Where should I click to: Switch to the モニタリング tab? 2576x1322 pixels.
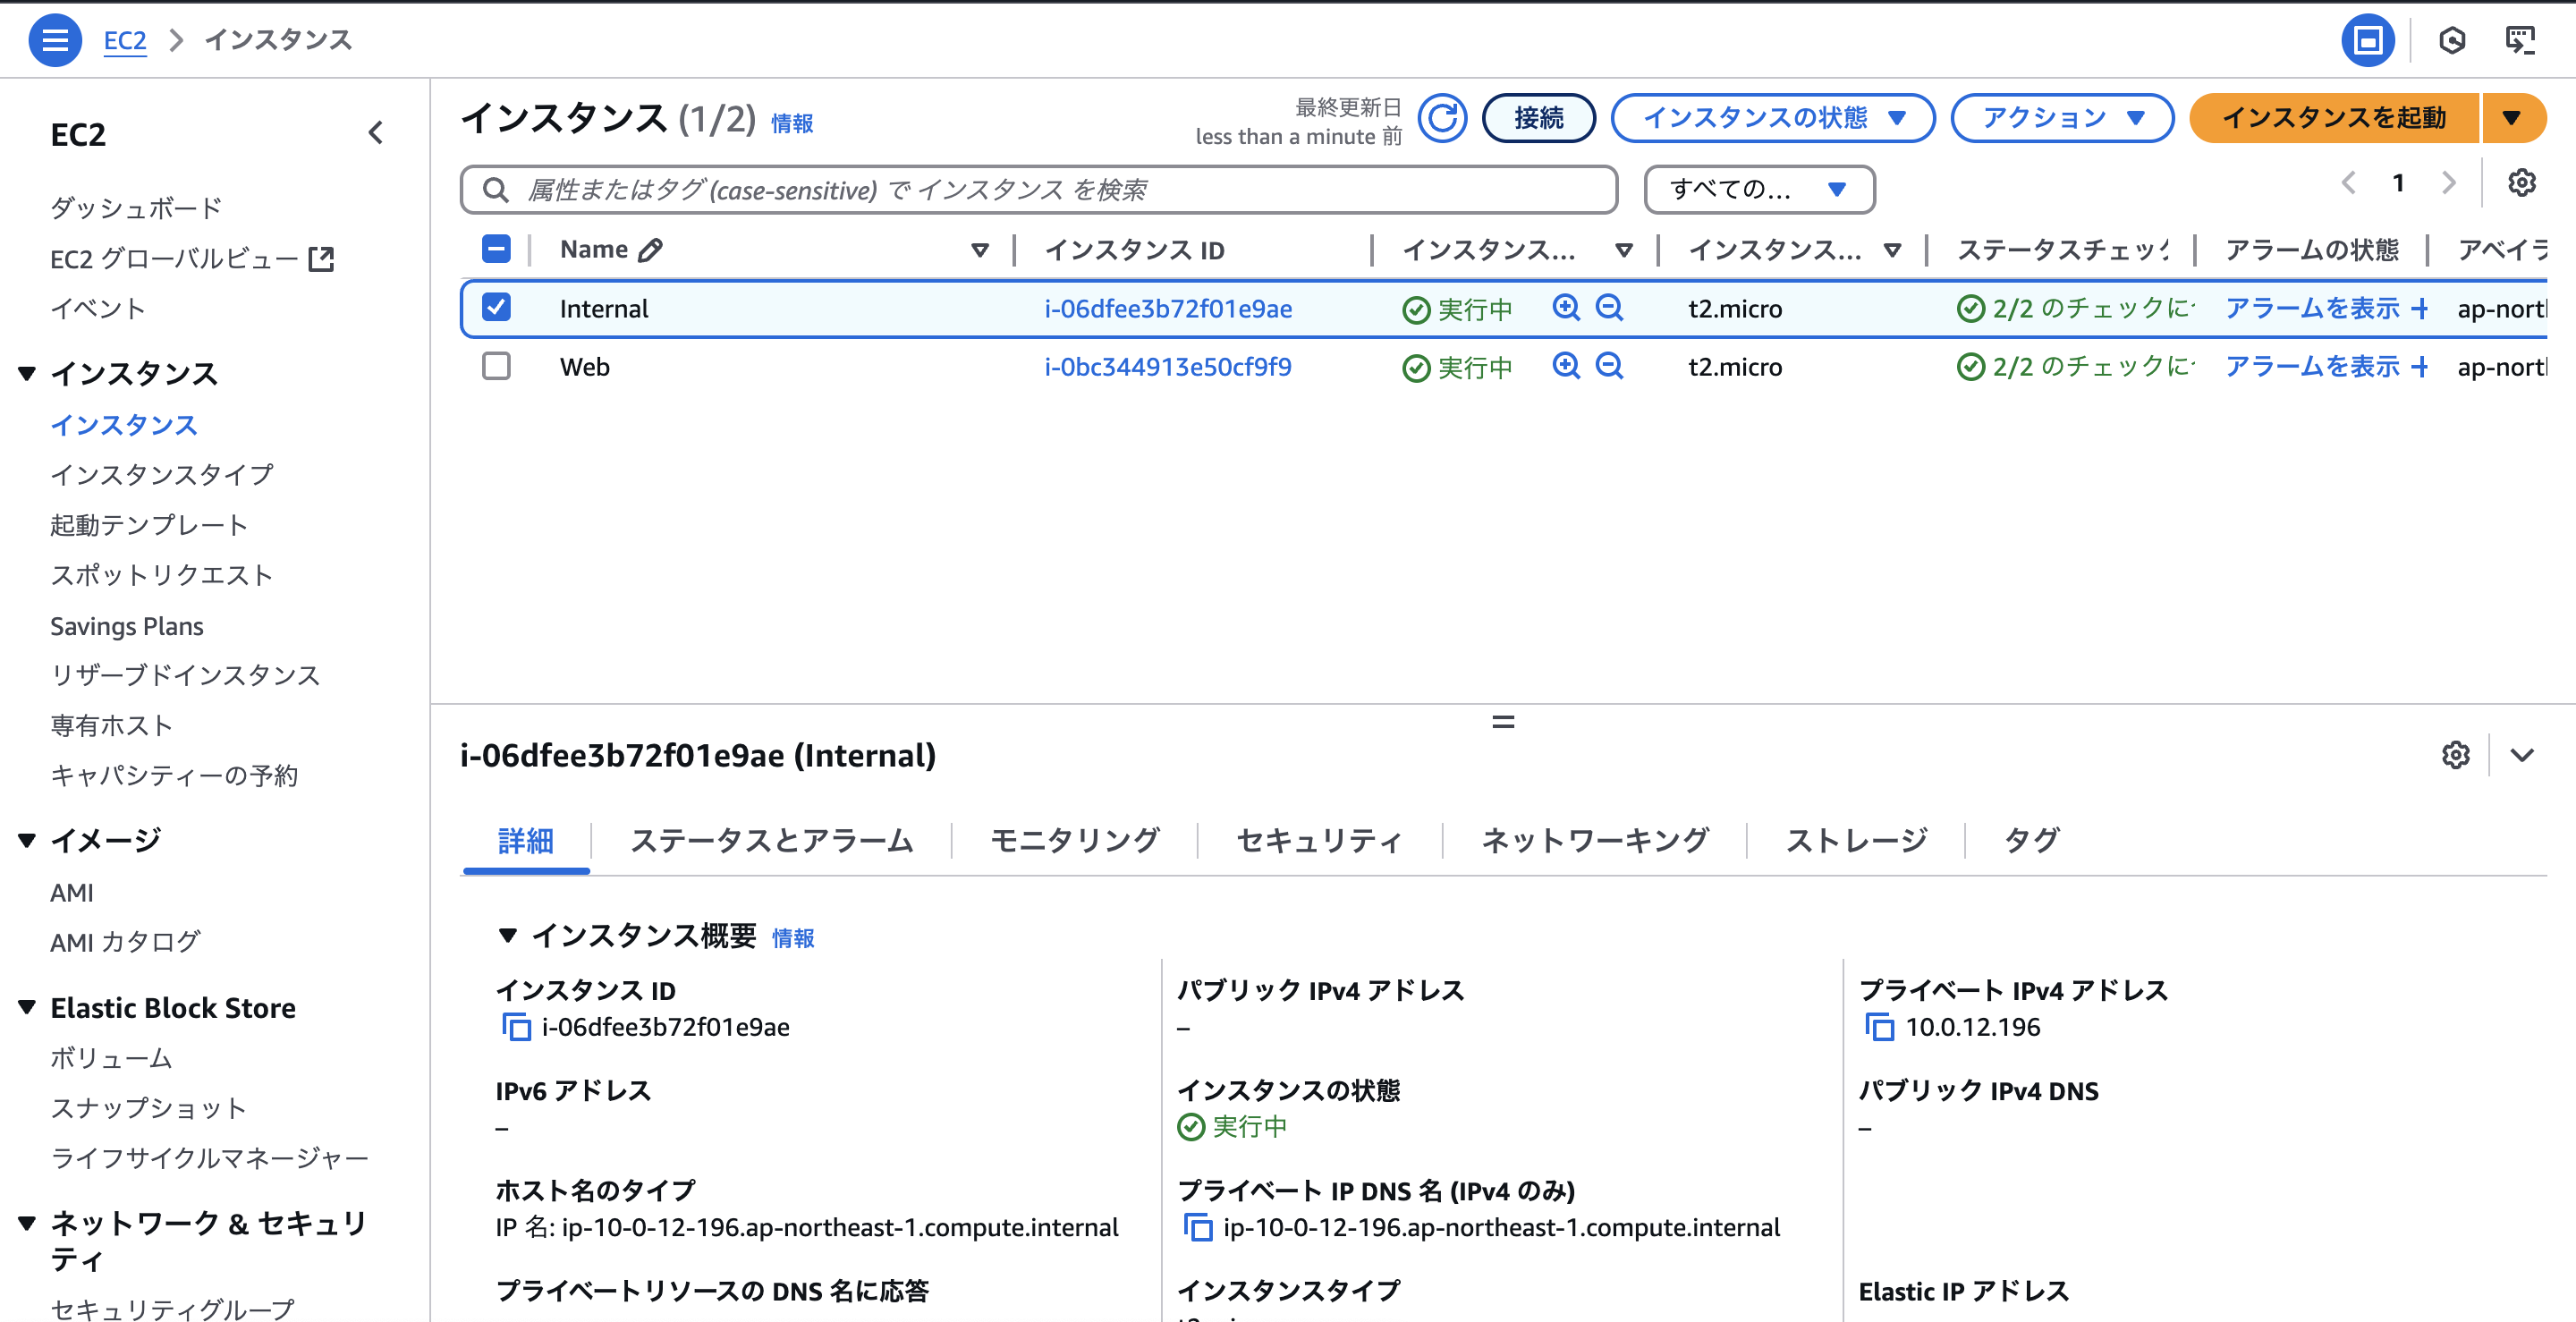point(1074,841)
